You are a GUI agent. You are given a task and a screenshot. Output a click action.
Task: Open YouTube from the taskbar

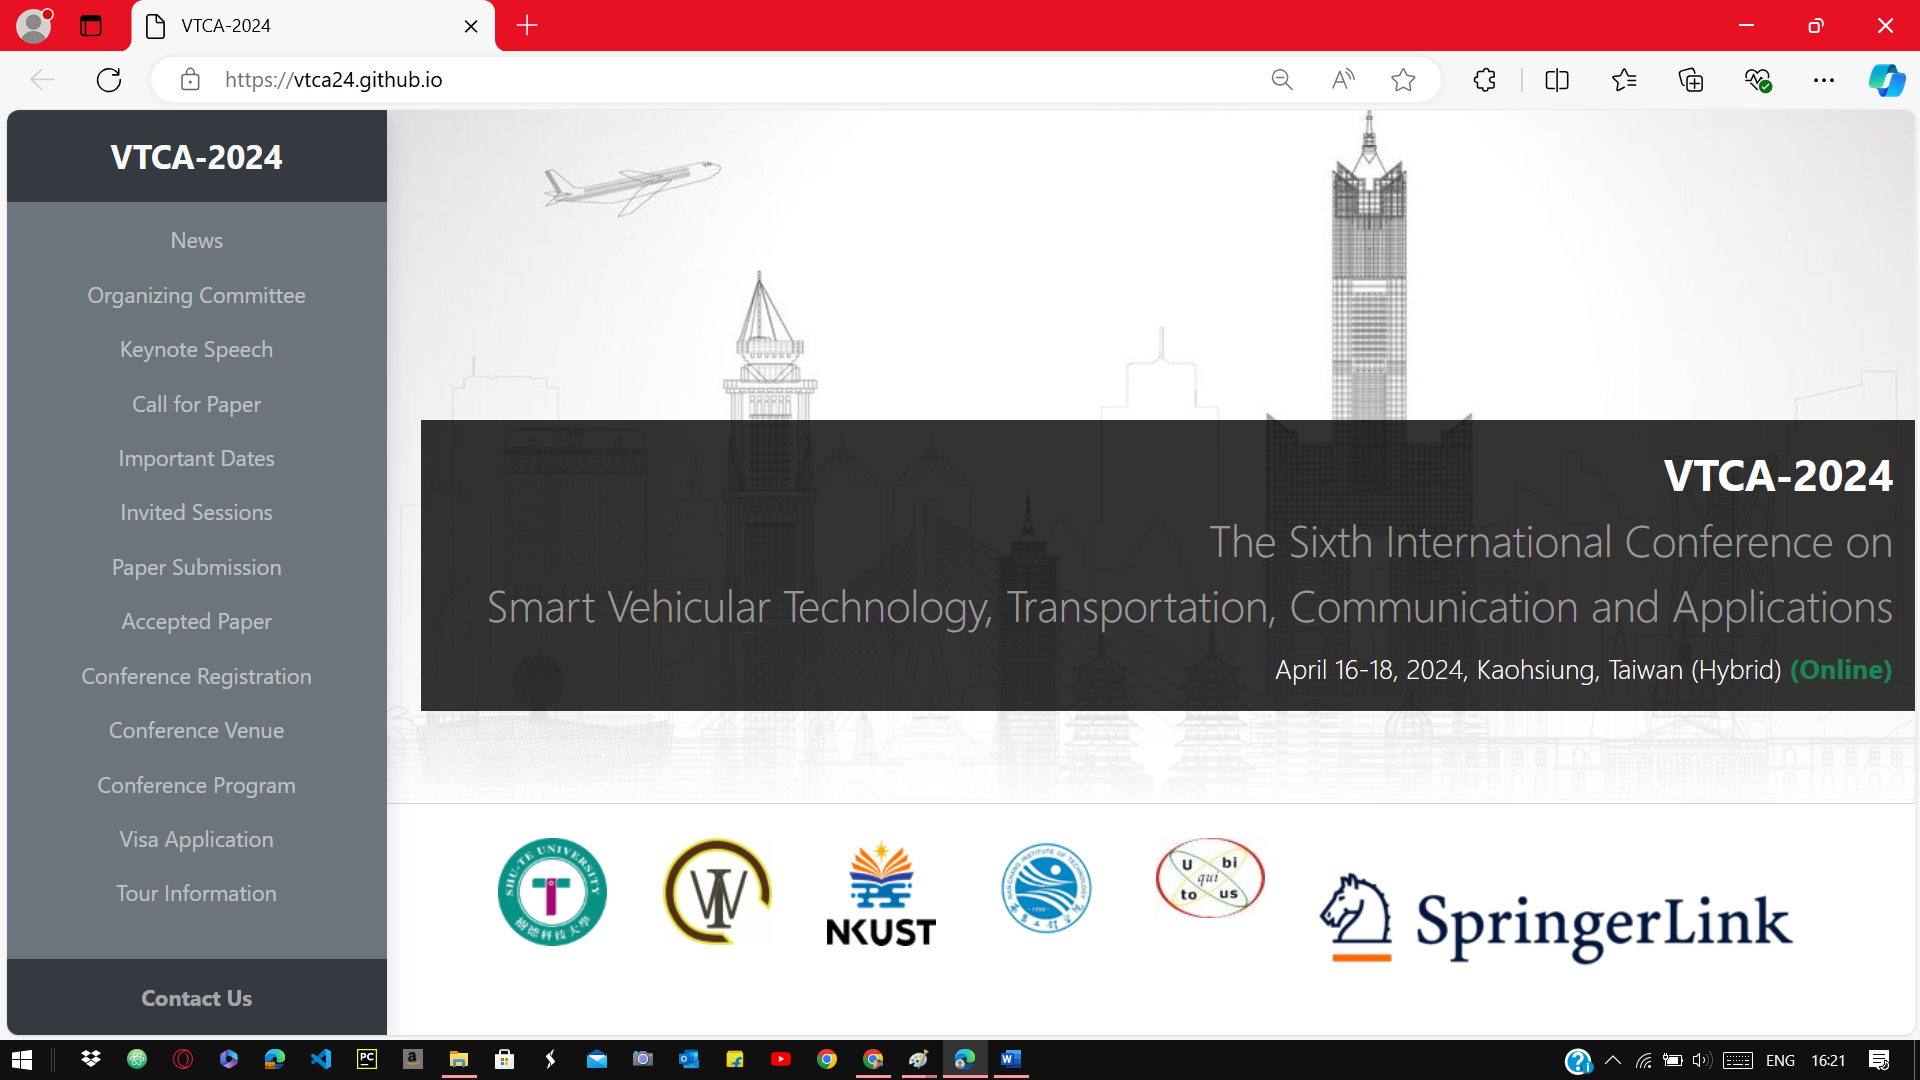coord(781,1059)
